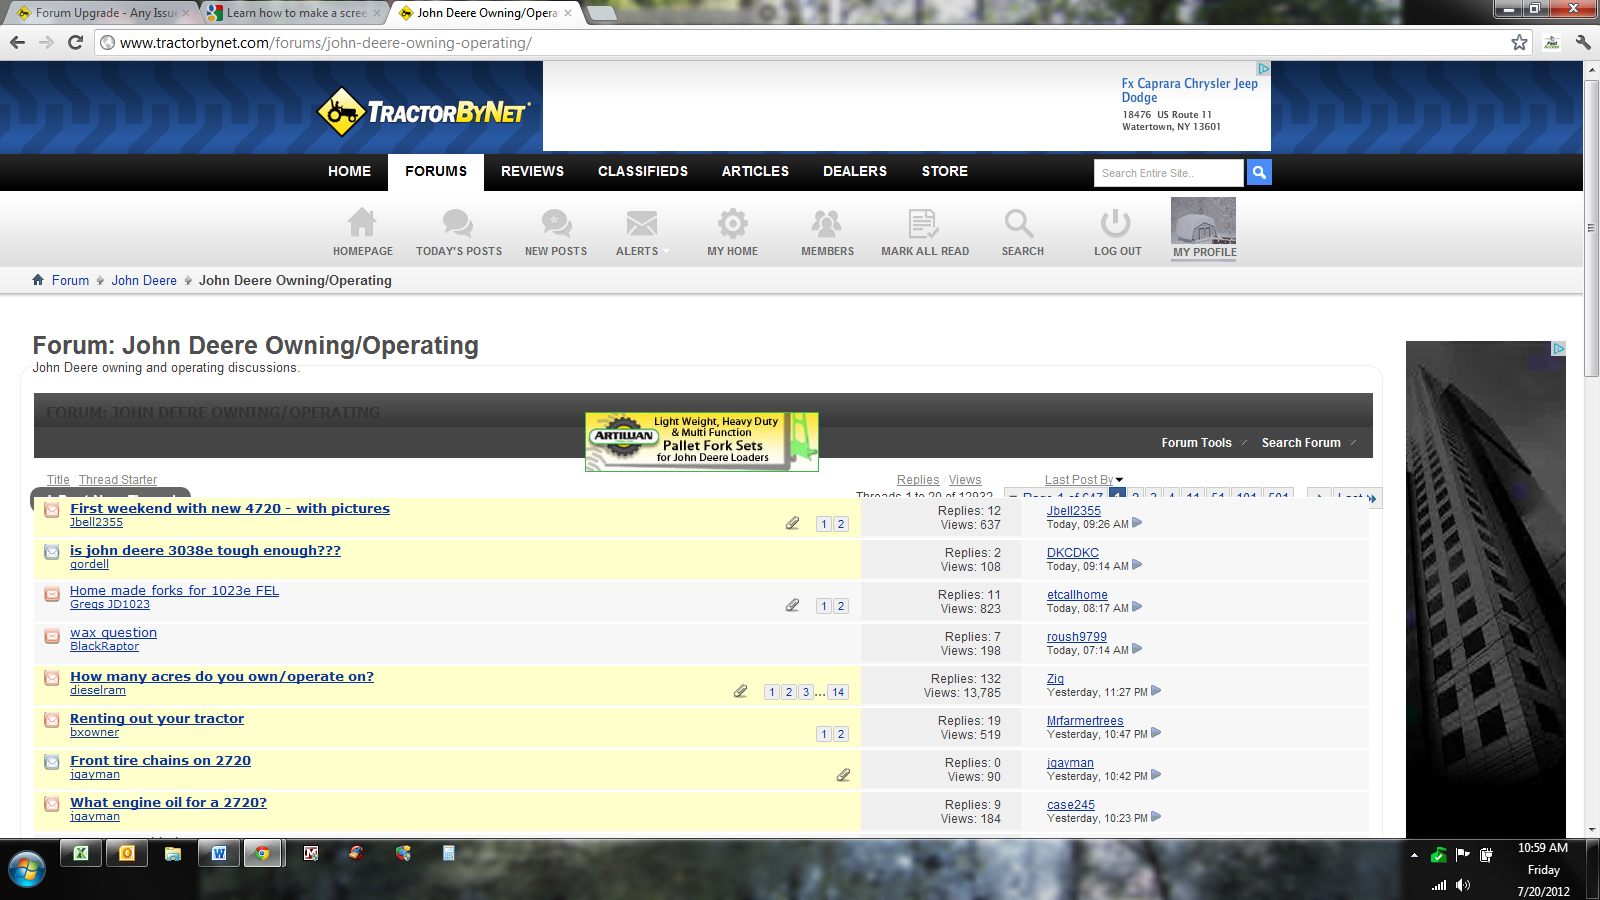Click the Mark All Read icon
The image size is (1600, 900).
coord(923,223)
